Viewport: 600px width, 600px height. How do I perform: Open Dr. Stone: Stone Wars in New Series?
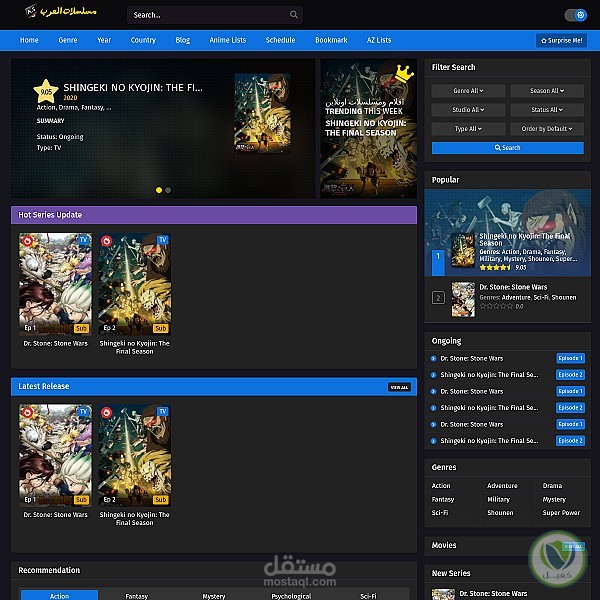click(493, 594)
